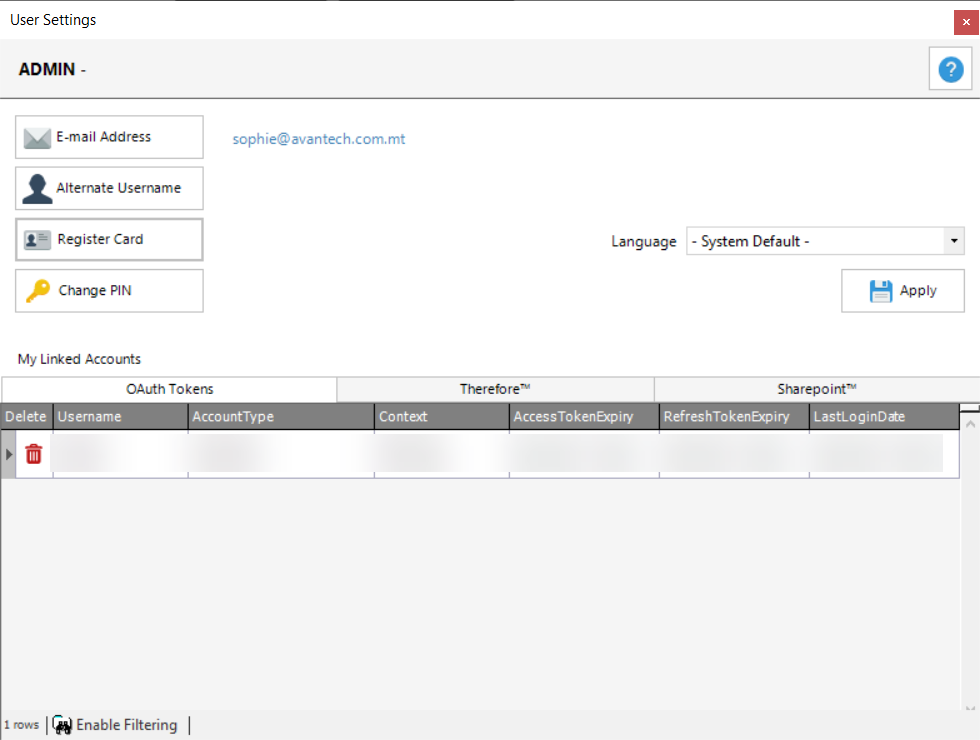Click the red trash delete icon

tap(34, 454)
